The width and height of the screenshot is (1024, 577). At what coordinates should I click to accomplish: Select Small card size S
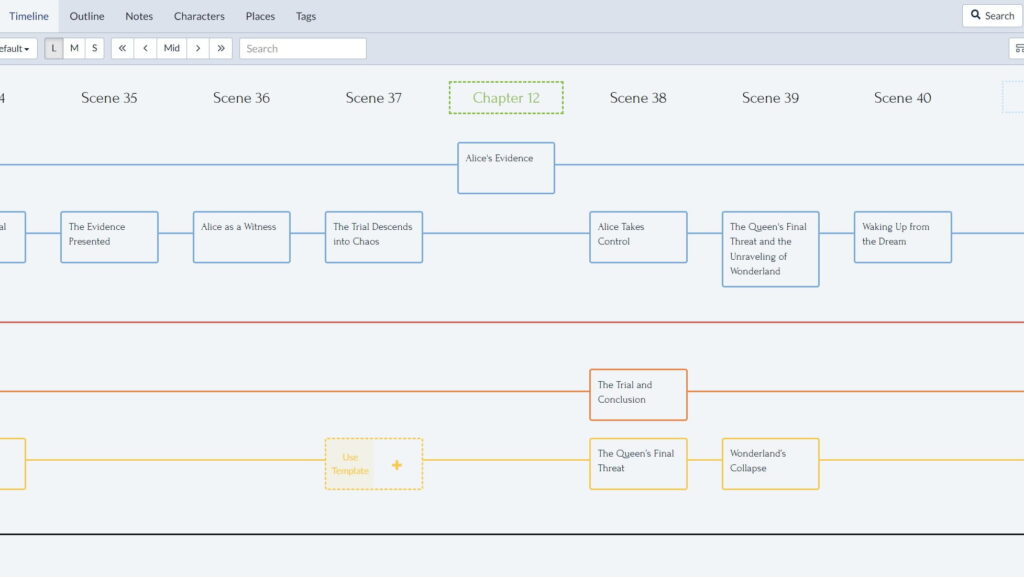tap(94, 48)
